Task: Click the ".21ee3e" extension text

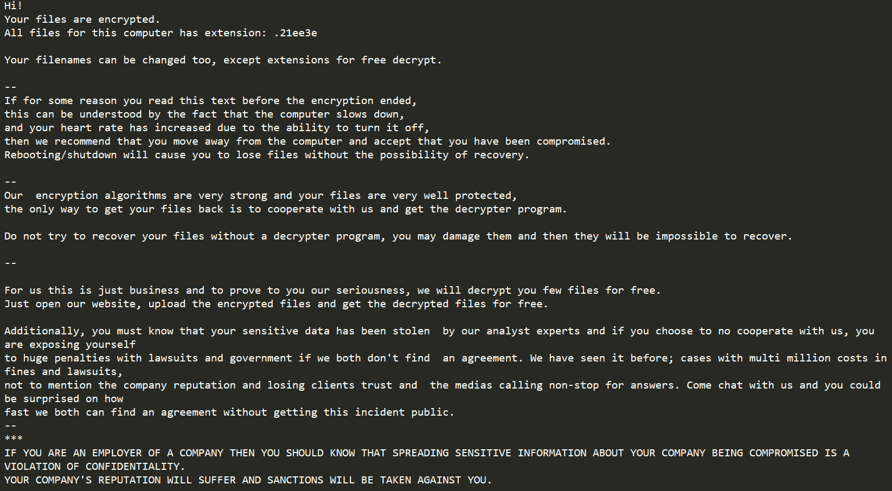Action: click(x=295, y=33)
